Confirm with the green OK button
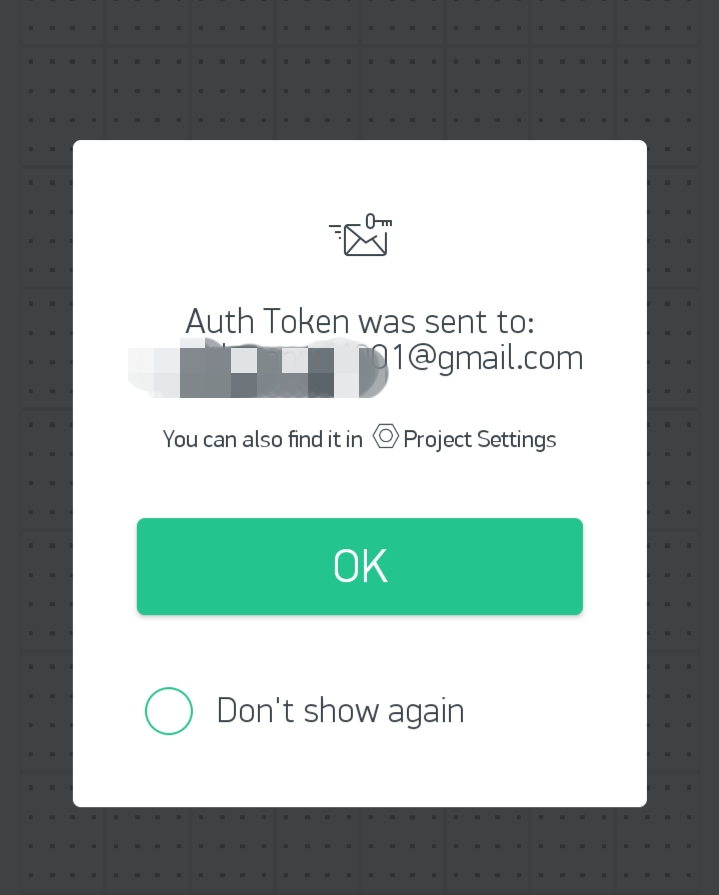 coord(360,566)
